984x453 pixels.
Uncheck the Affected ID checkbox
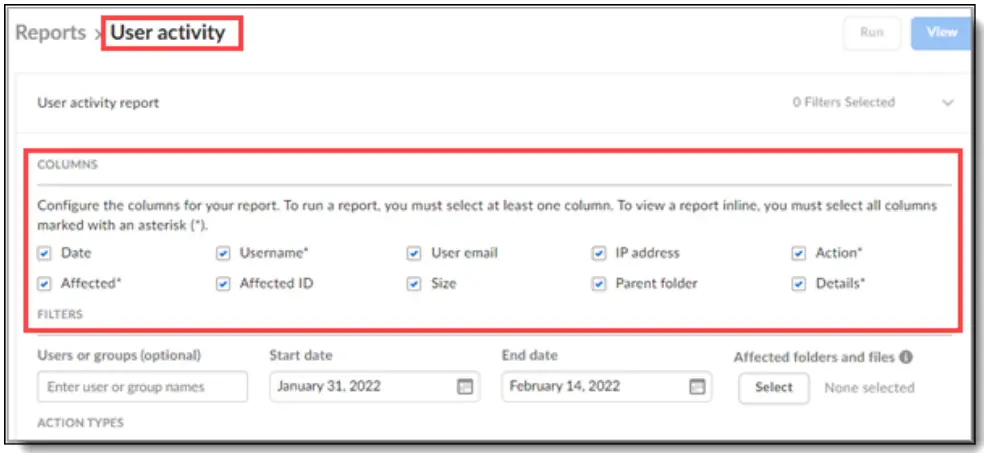coord(223,284)
